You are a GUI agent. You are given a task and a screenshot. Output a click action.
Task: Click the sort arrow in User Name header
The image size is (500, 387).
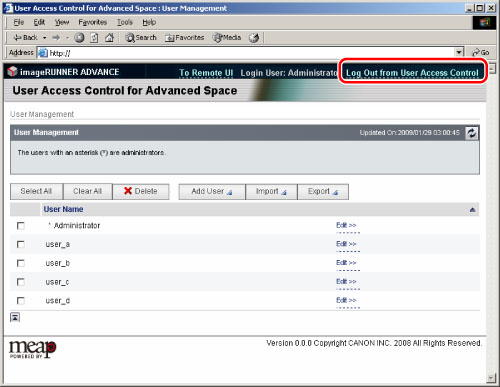(x=472, y=210)
